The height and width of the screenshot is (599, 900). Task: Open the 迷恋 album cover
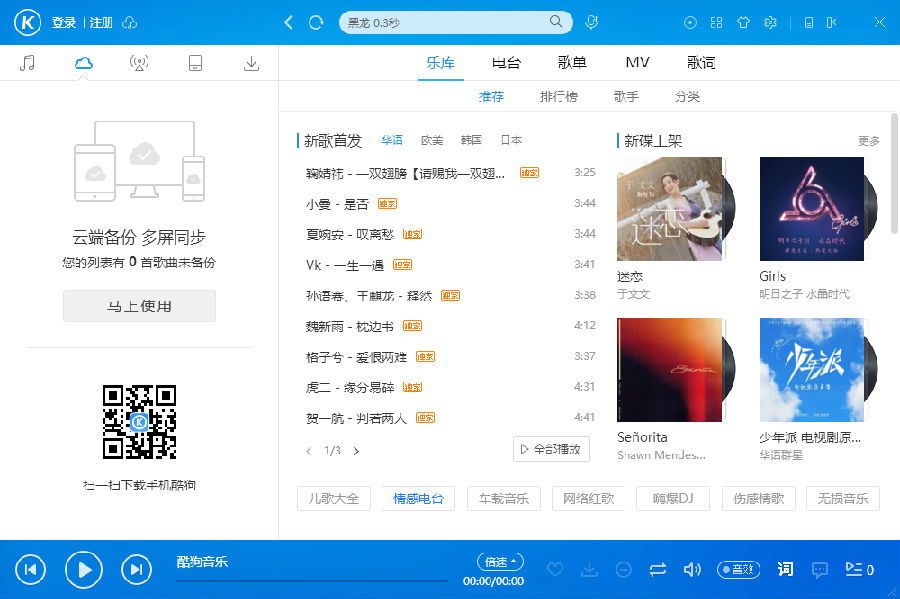[669, 209]
